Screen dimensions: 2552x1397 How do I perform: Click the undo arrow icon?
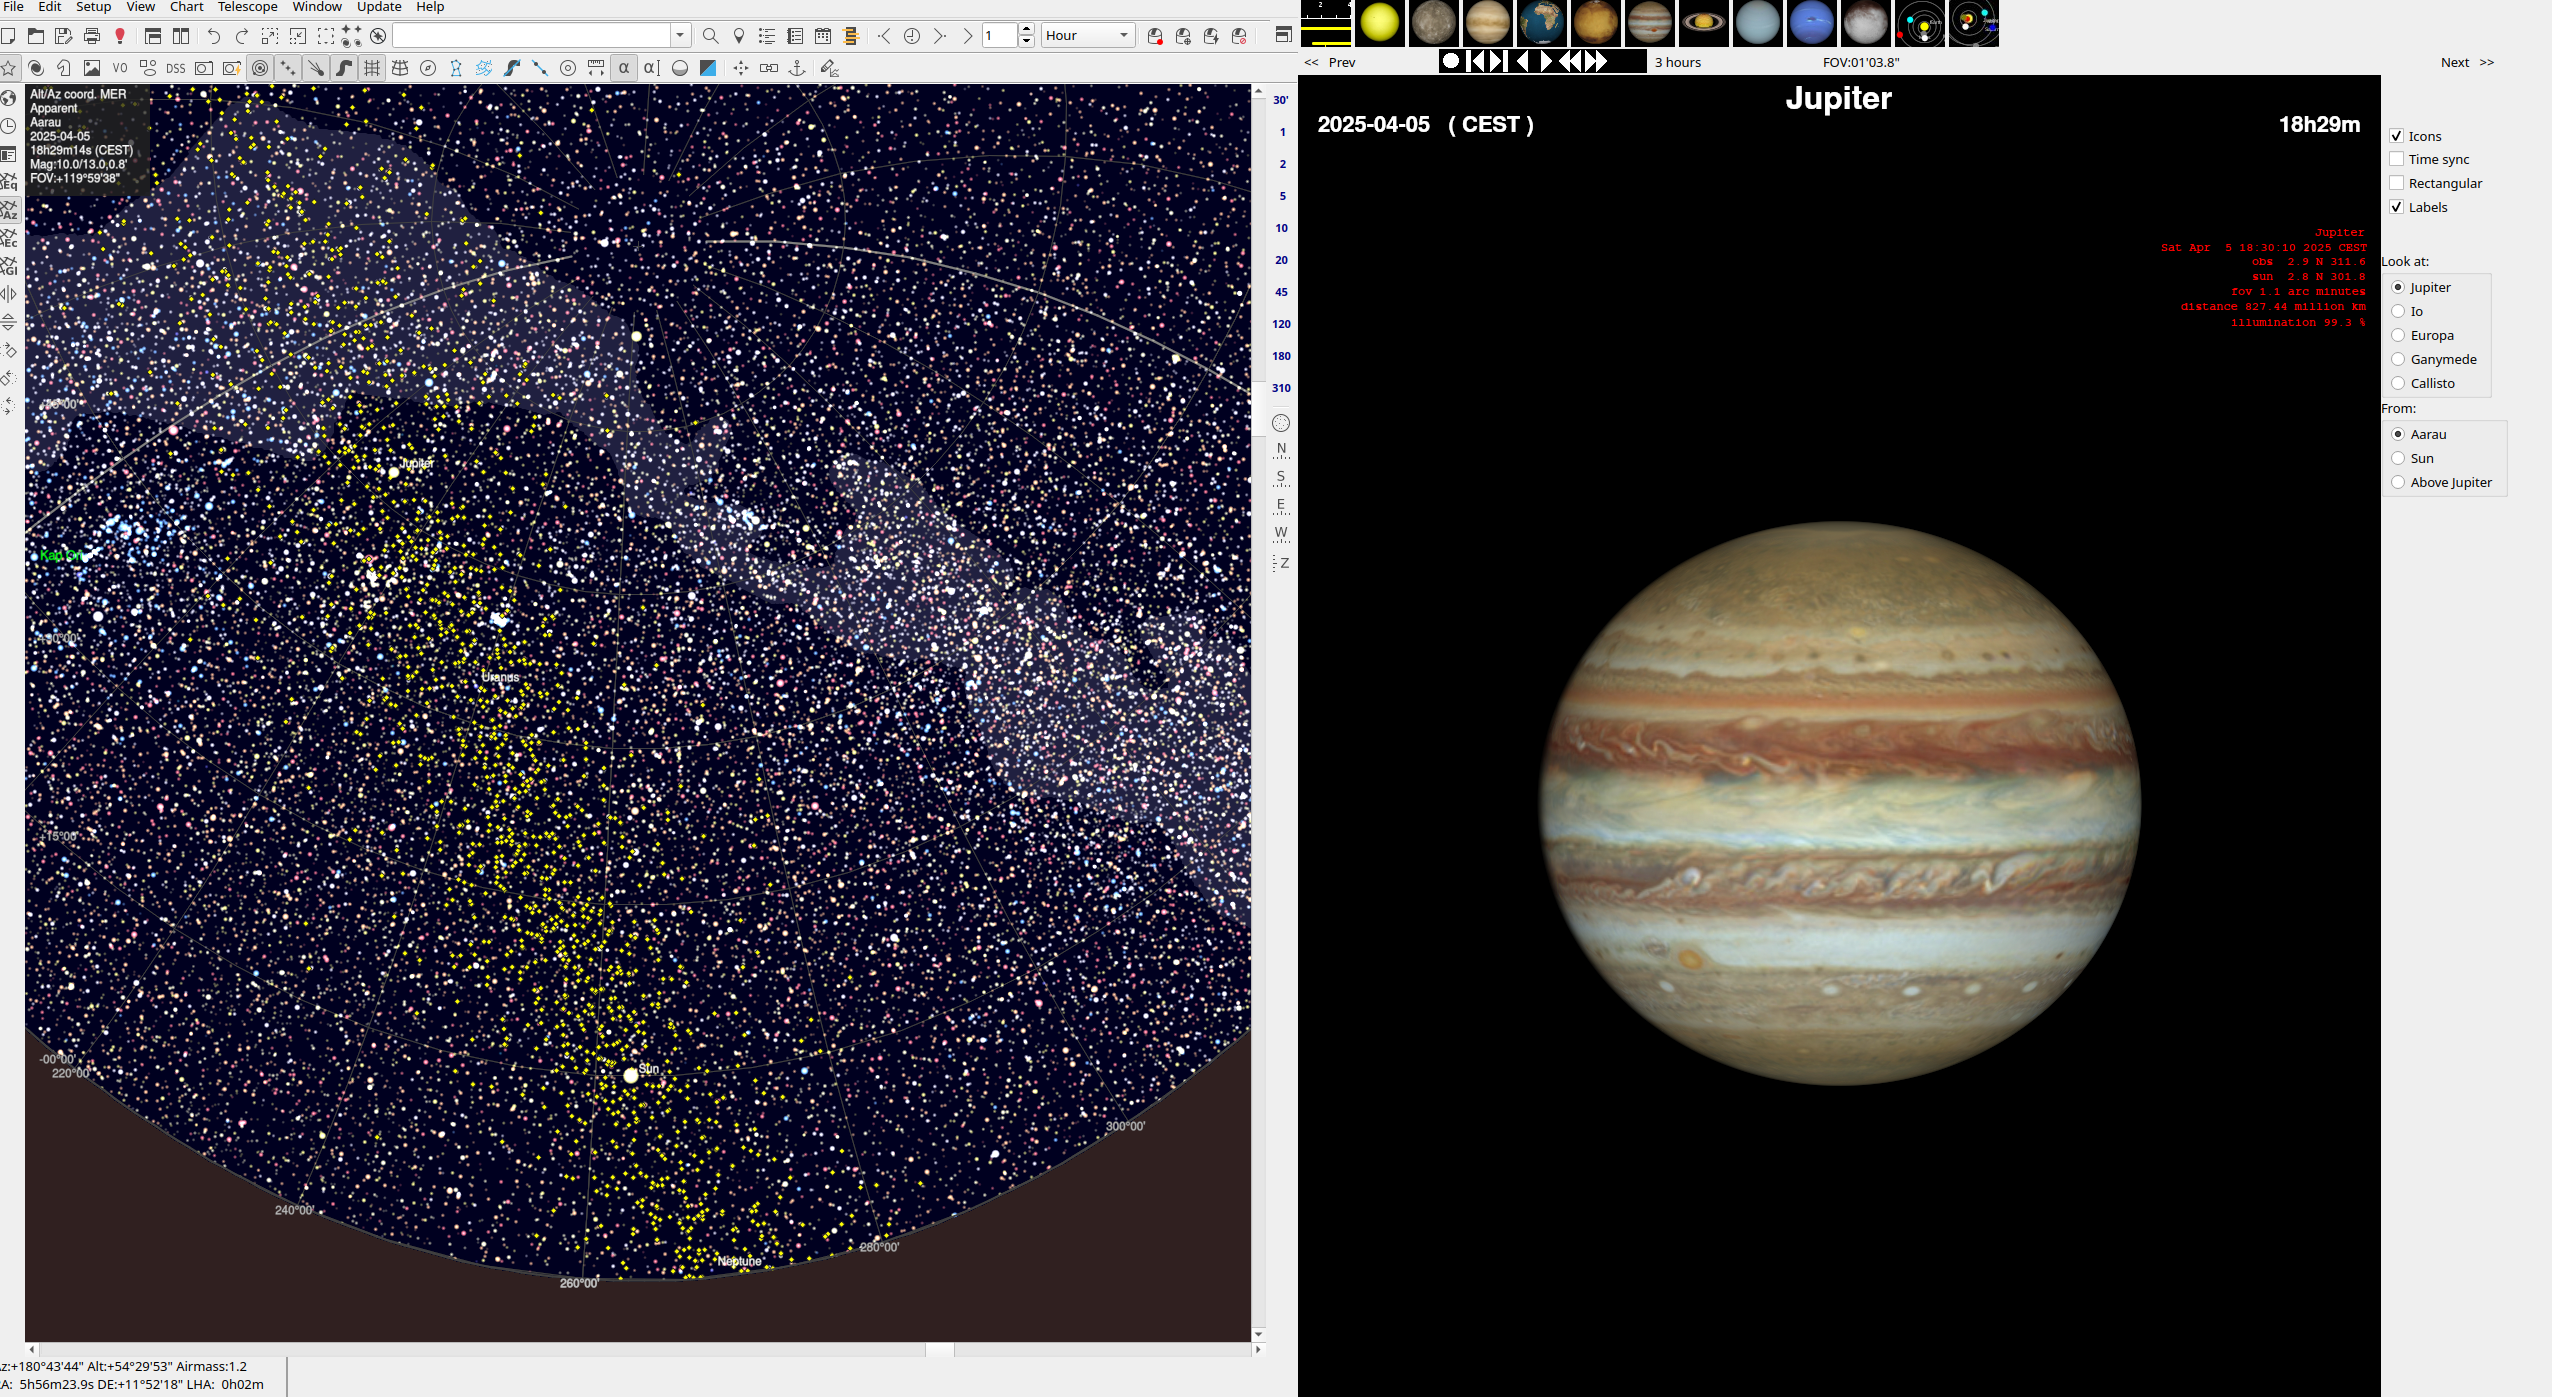[213, 36]
